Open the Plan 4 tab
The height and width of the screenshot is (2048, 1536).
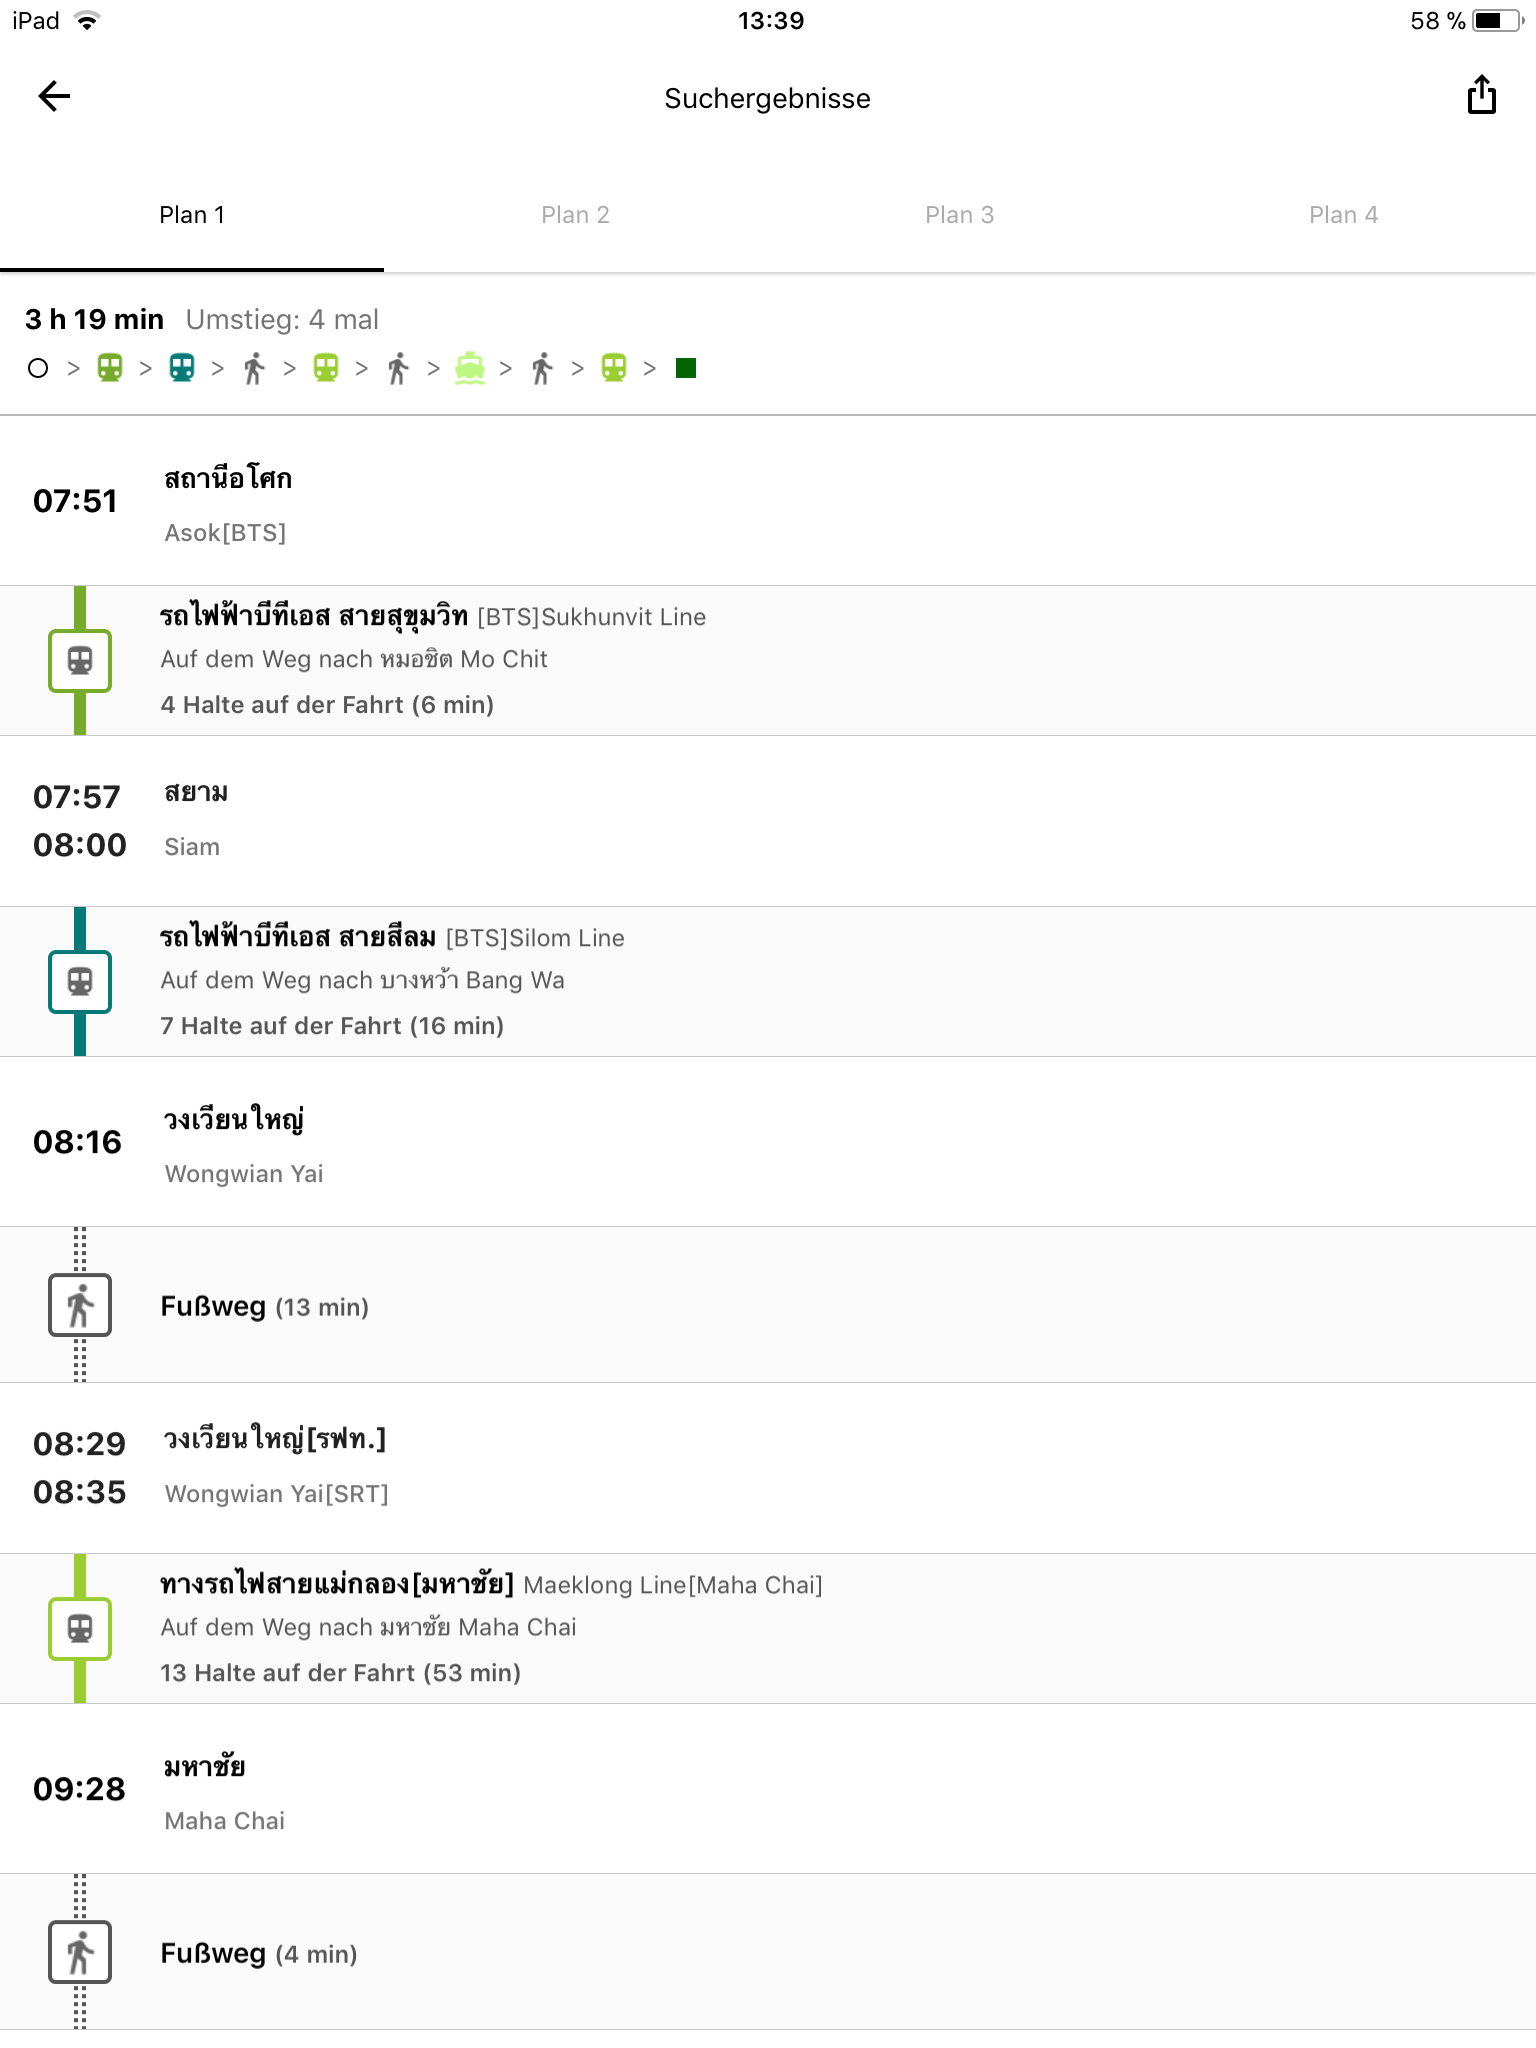click(x=1343, y=215)
